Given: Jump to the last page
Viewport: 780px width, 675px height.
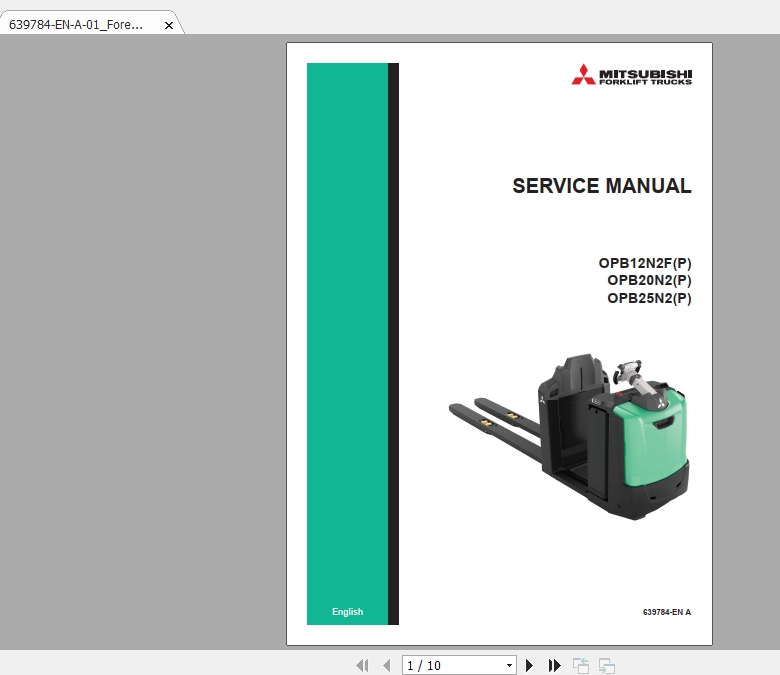Looking at the screenshot, I should (x=554, y=666).
